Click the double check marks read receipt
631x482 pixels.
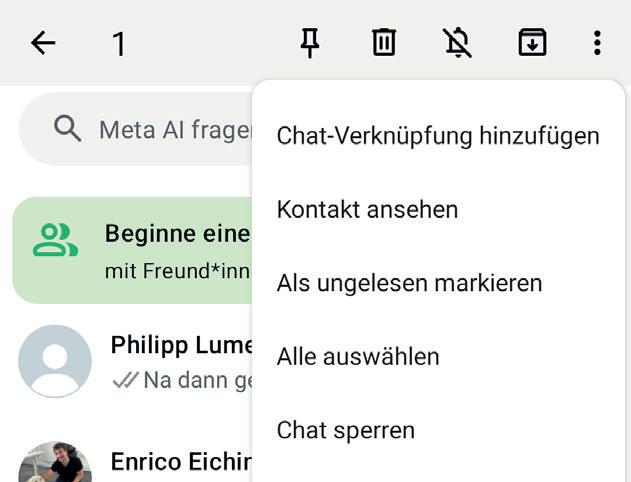coord(125,380)
